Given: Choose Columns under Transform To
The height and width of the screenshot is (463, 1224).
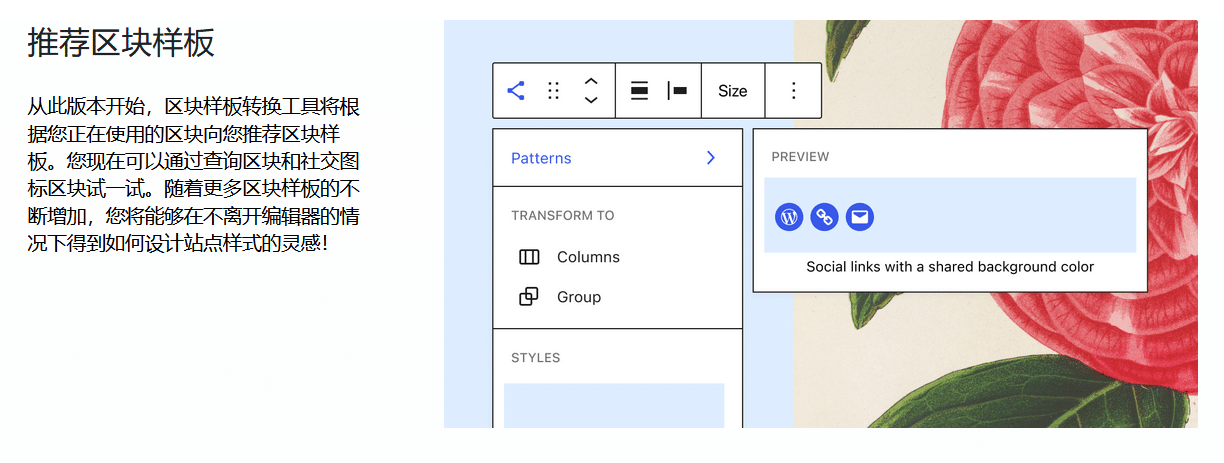Looking at the screenshot, I should (588, 257).
